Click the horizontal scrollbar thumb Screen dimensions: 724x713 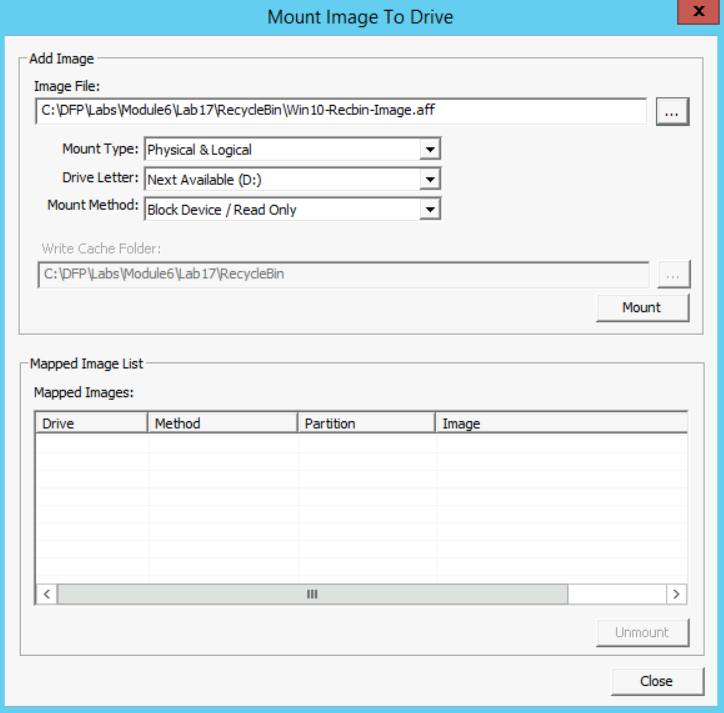(x=312, y=594)
